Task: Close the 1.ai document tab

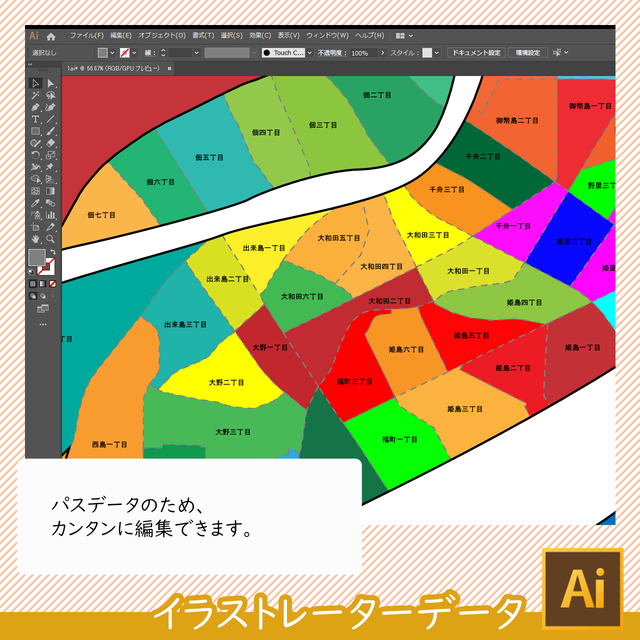Action: tap(169, 69)
